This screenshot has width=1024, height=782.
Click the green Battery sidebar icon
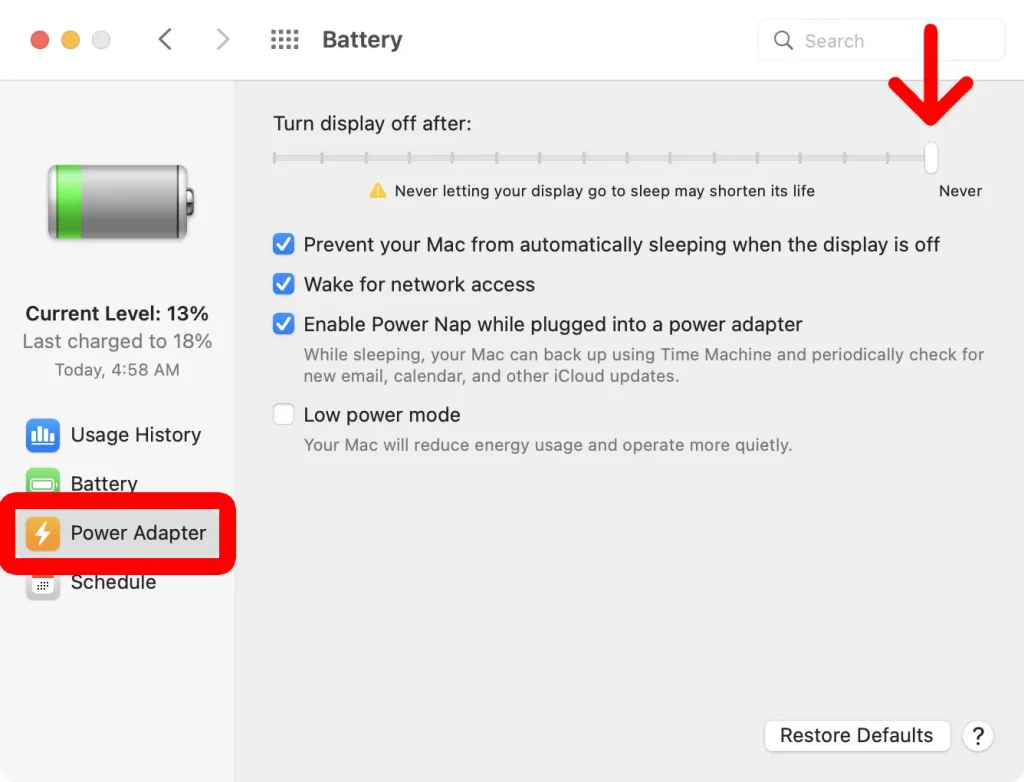[x=43, y=484]
